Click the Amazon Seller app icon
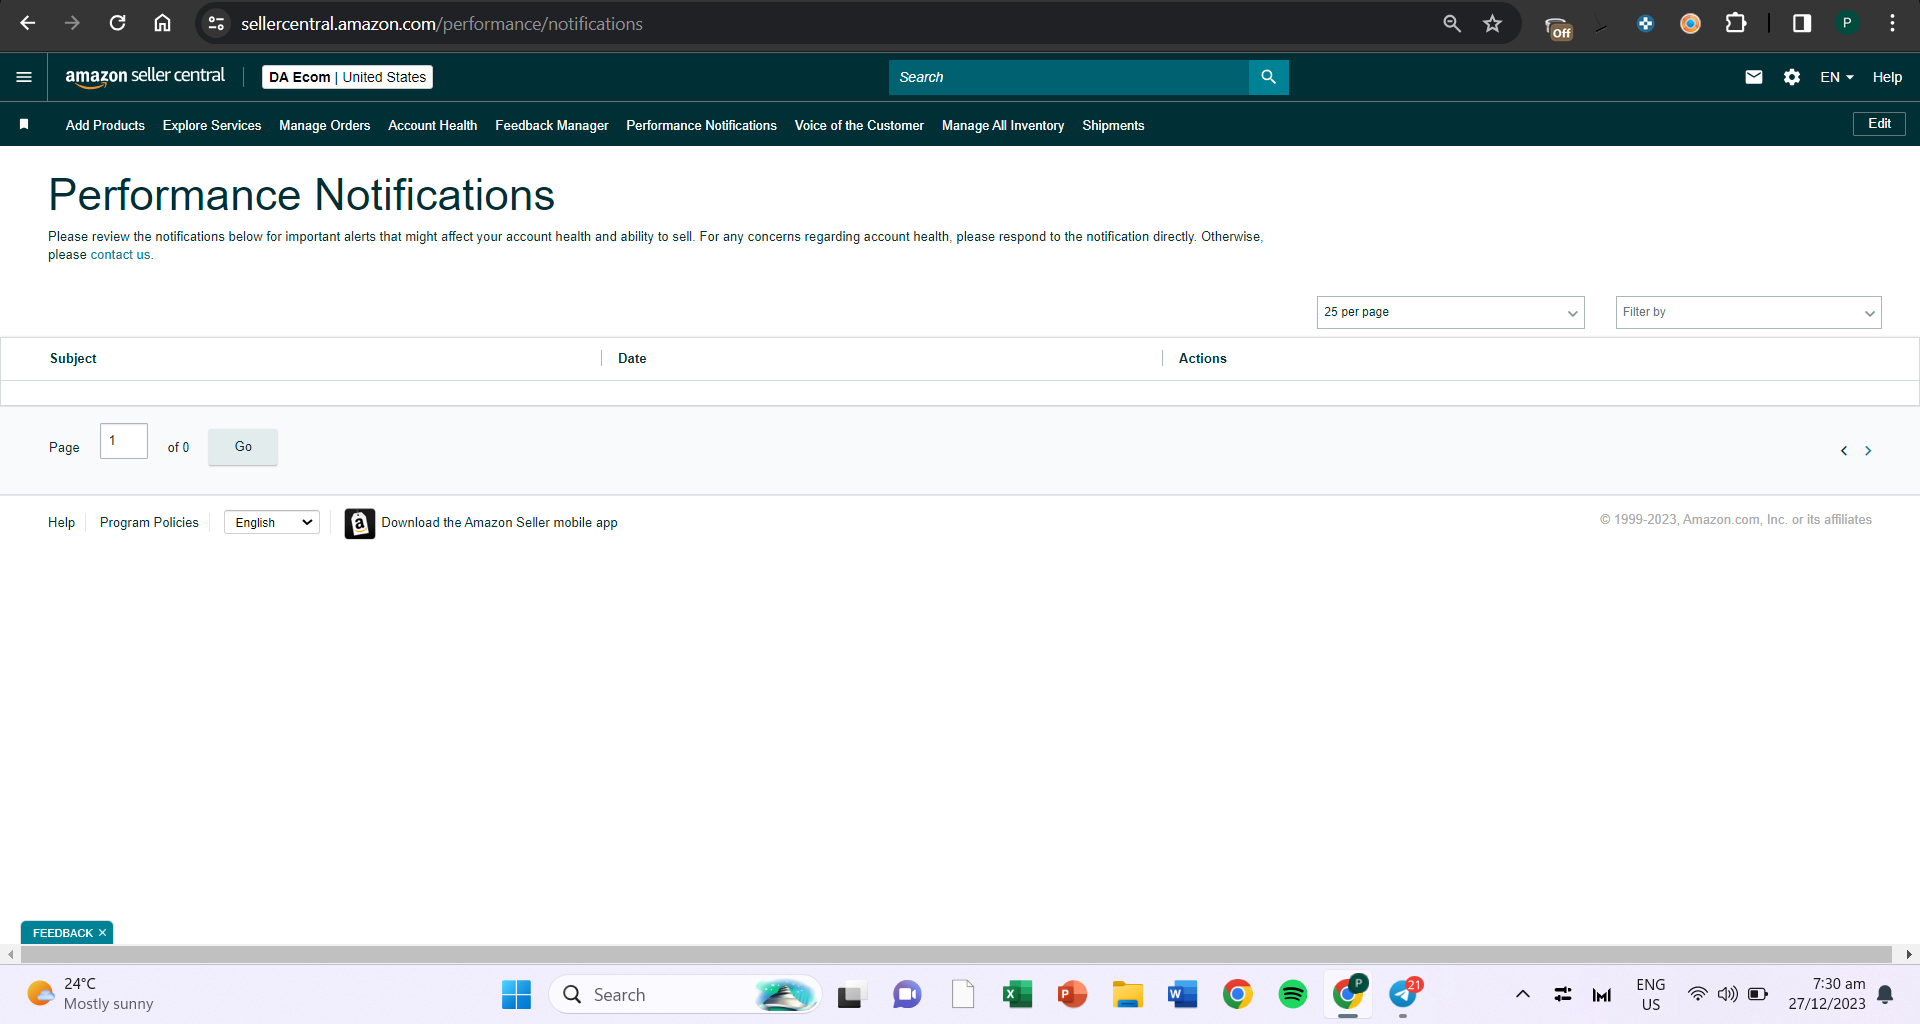The width and height of the screenshot is (1920, 1024). (360, 523)
